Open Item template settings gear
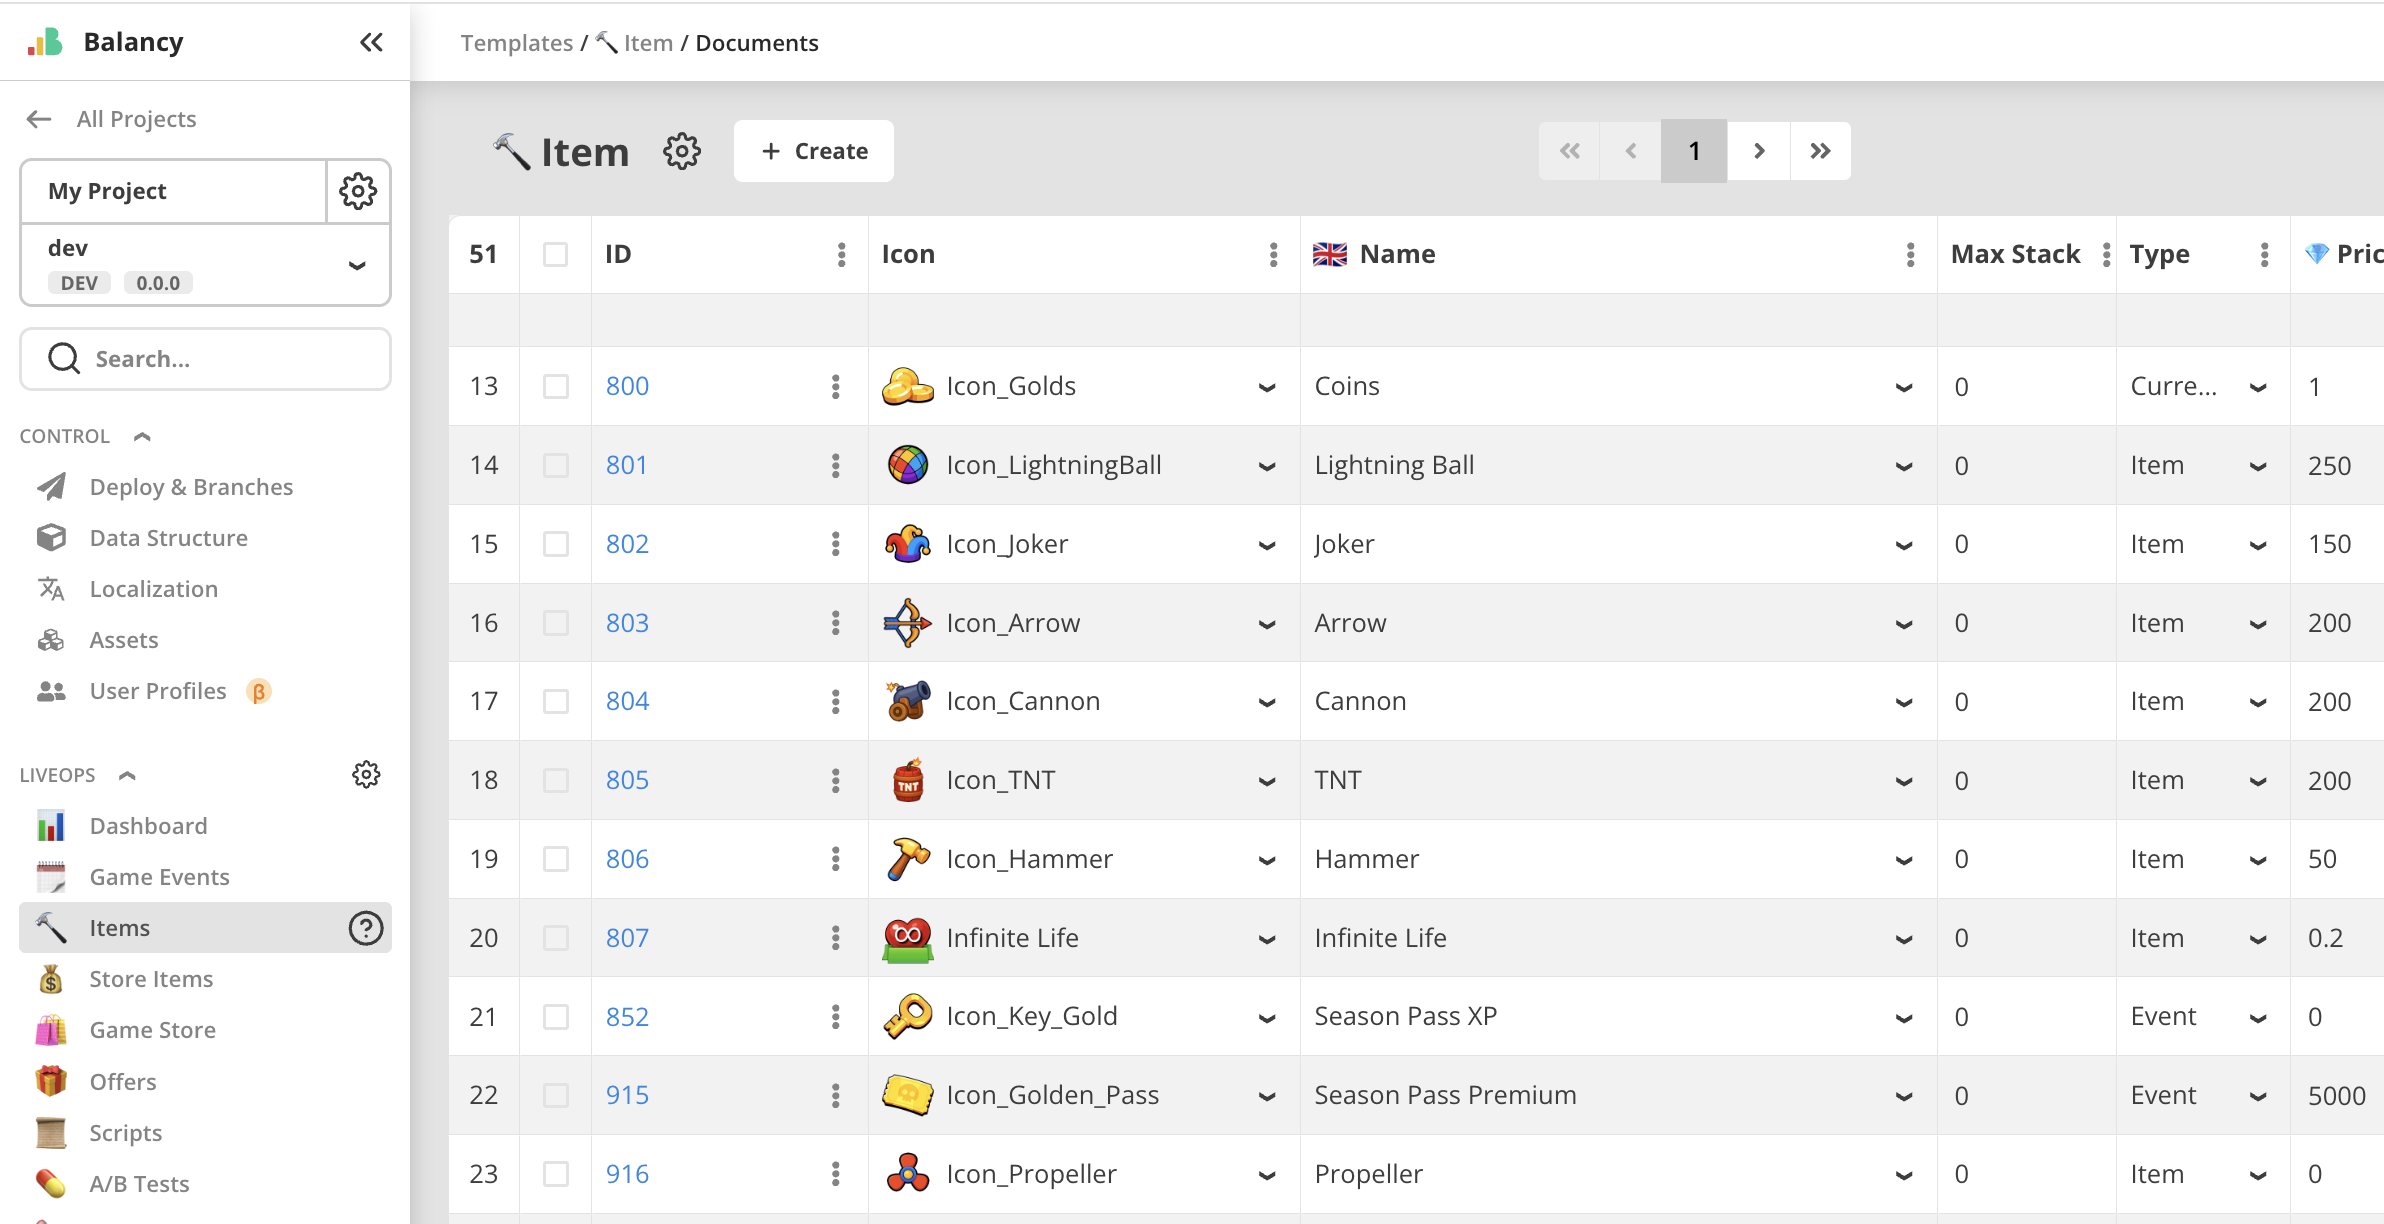 tap(682, 151)
